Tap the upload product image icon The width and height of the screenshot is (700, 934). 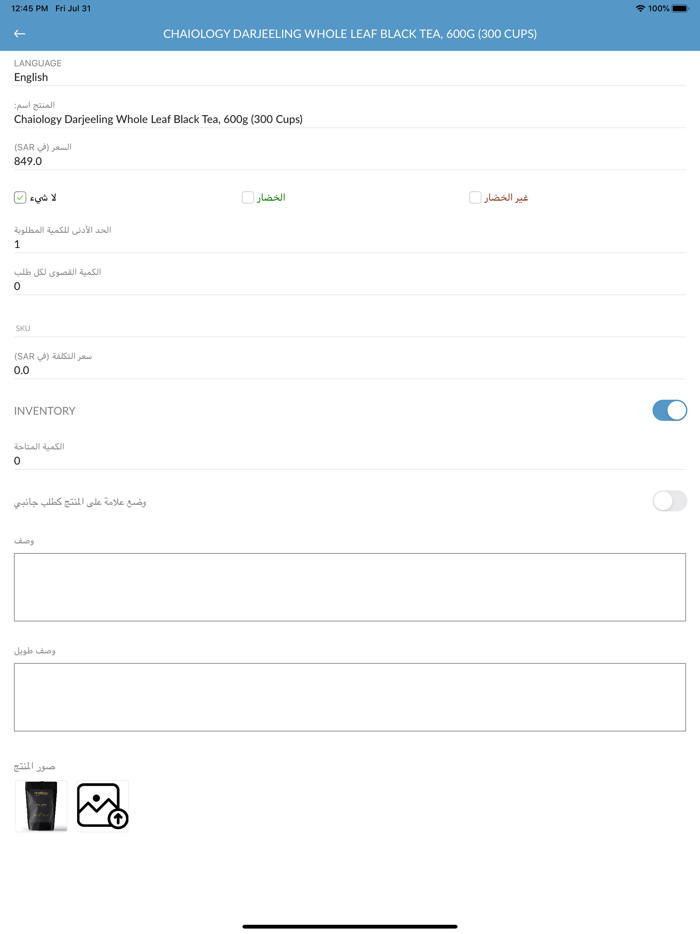coord(102,806)
